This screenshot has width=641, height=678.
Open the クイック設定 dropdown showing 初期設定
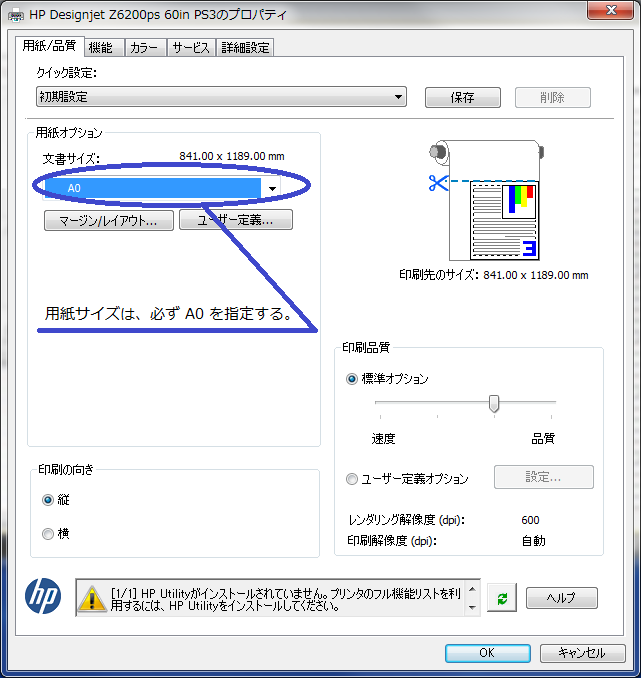tap(221, 96)
